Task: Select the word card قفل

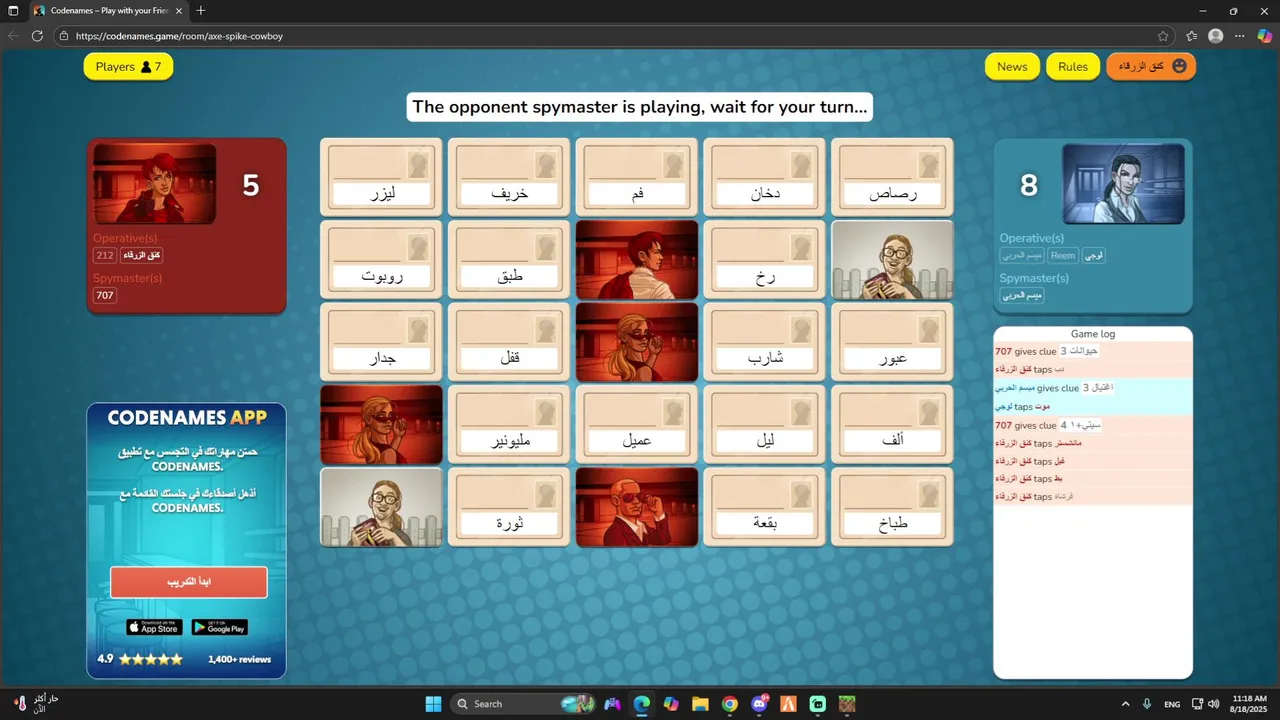Action: coord(509,342)
